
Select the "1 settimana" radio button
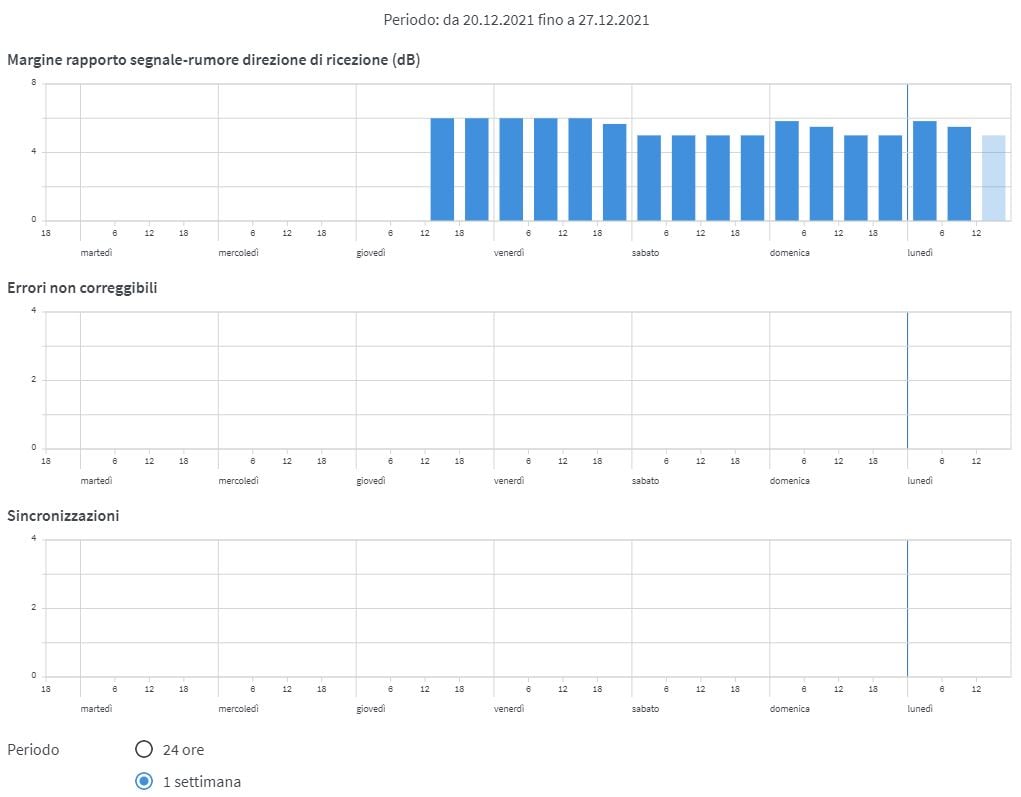(144, 781)
